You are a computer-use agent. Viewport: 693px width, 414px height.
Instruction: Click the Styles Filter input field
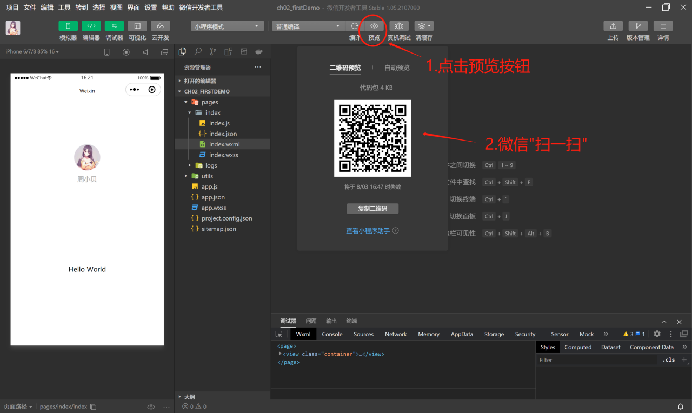click(x=598, y=360)
